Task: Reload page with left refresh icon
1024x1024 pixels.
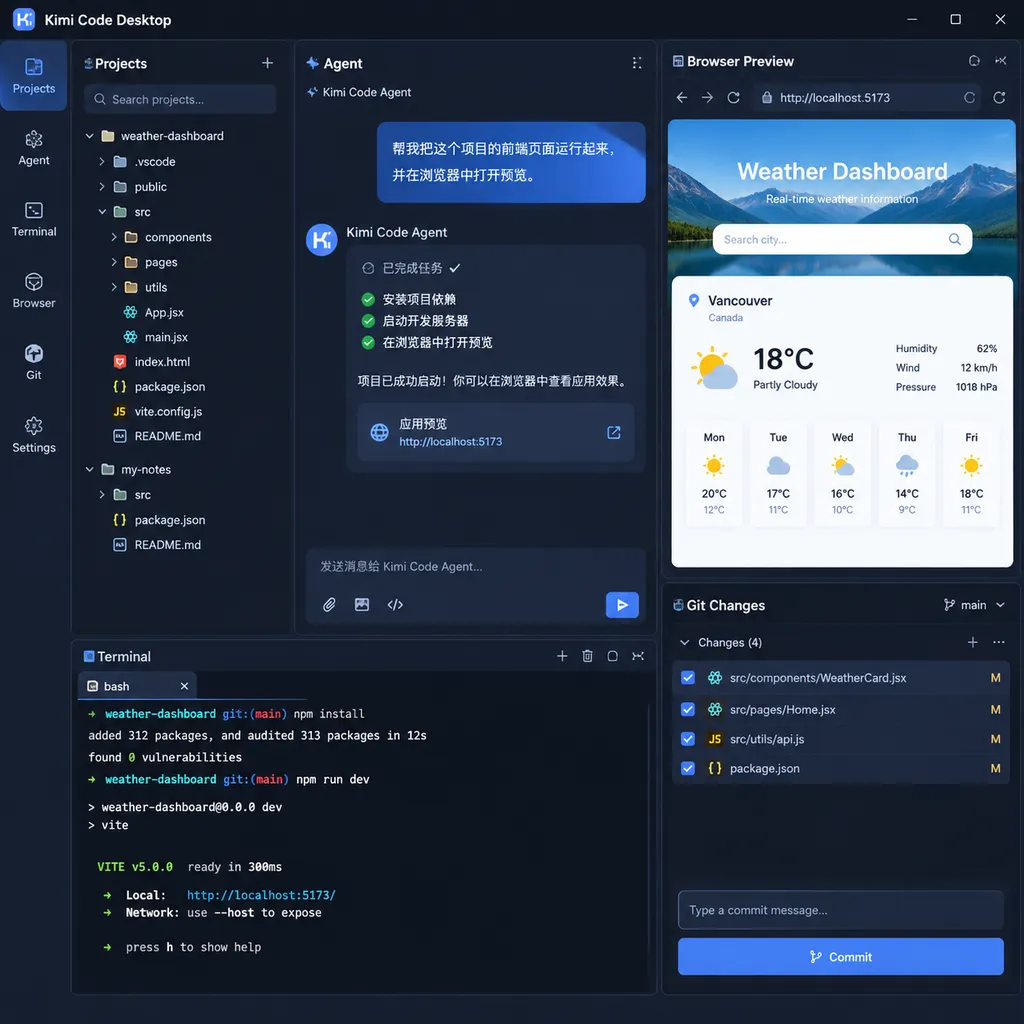Action: pyautogui.click(x=733, y=97)
